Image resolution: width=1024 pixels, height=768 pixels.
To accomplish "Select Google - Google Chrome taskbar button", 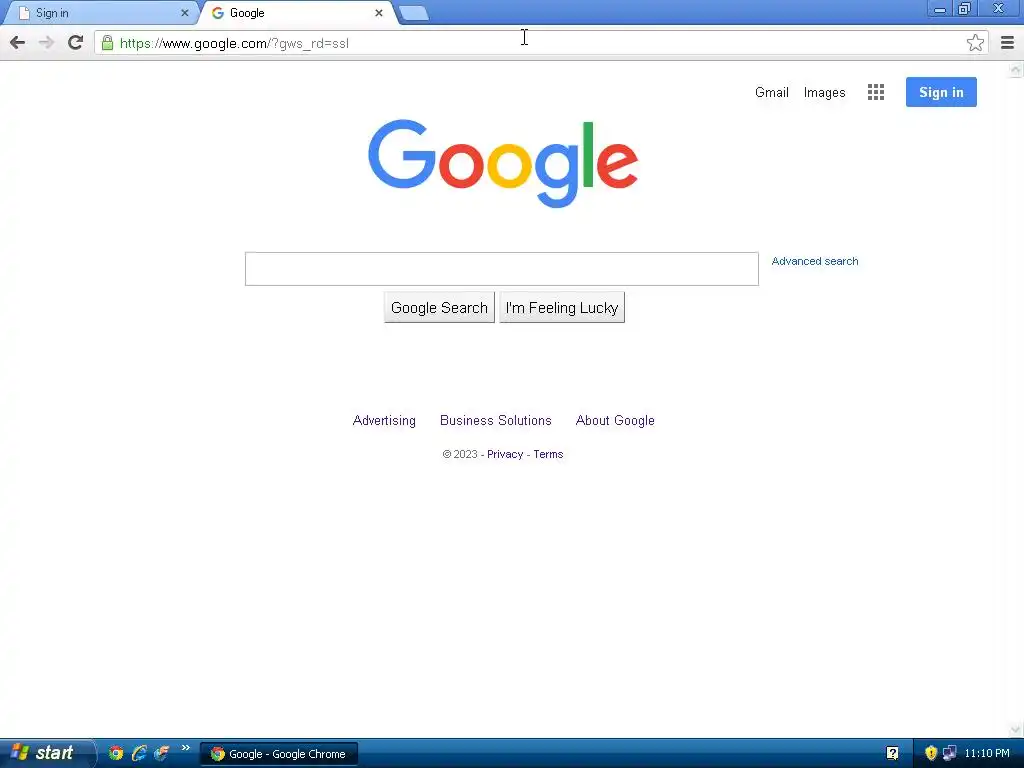I will [x=279, y=754].
